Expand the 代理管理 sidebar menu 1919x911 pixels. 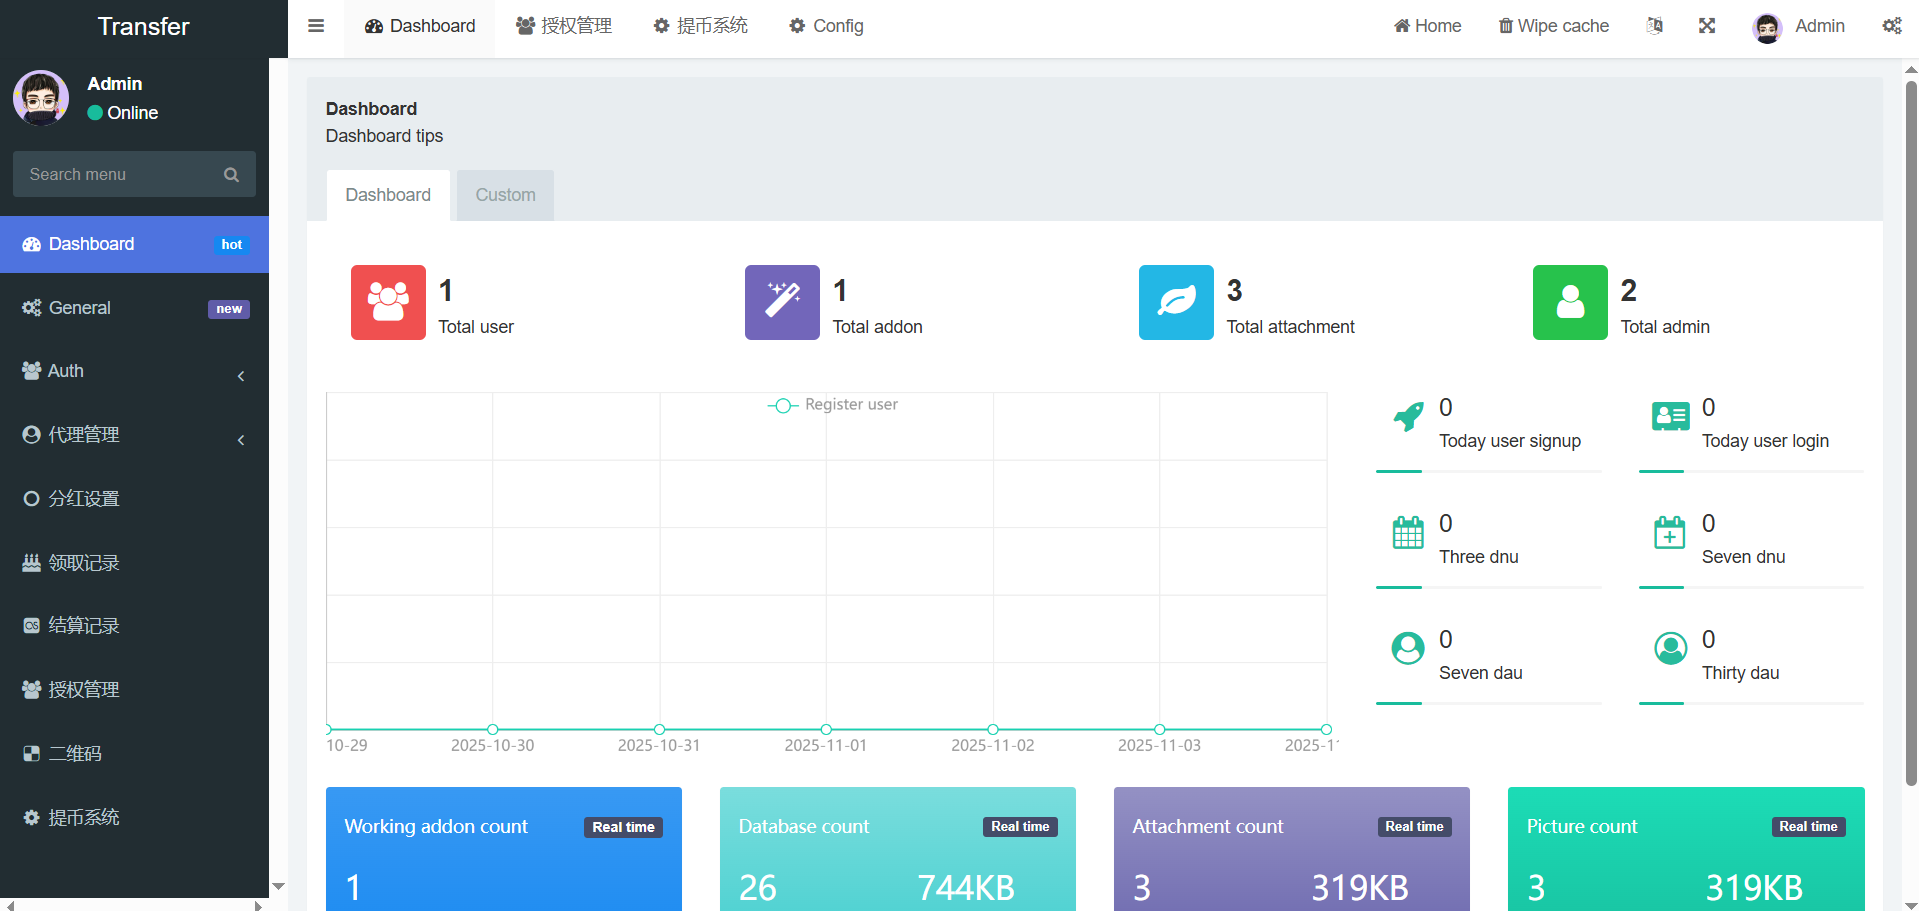coord(134,436)
